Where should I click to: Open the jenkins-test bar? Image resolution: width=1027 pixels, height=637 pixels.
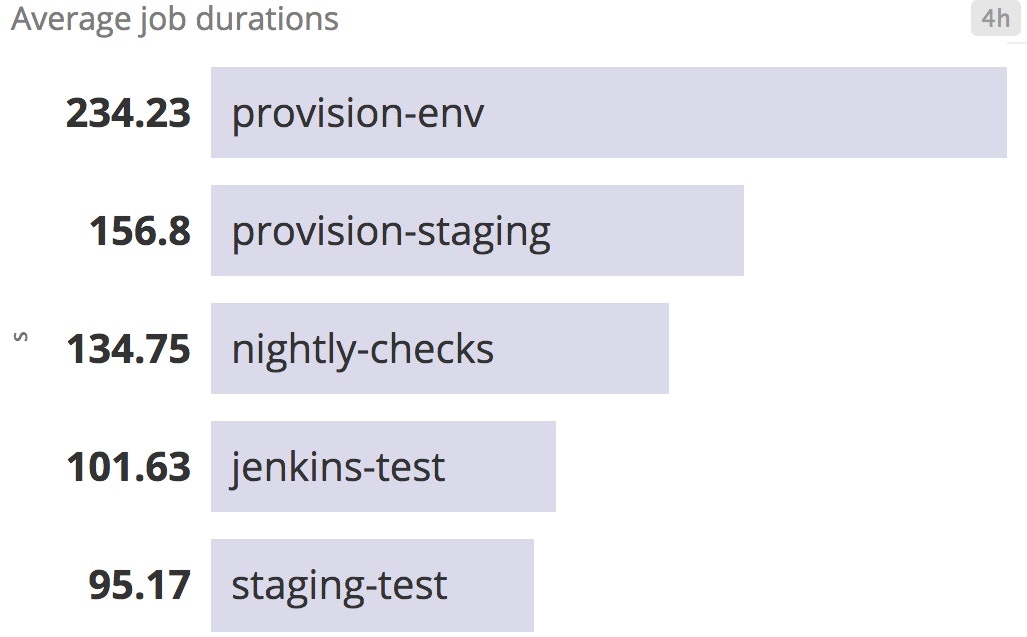point(383,466)
